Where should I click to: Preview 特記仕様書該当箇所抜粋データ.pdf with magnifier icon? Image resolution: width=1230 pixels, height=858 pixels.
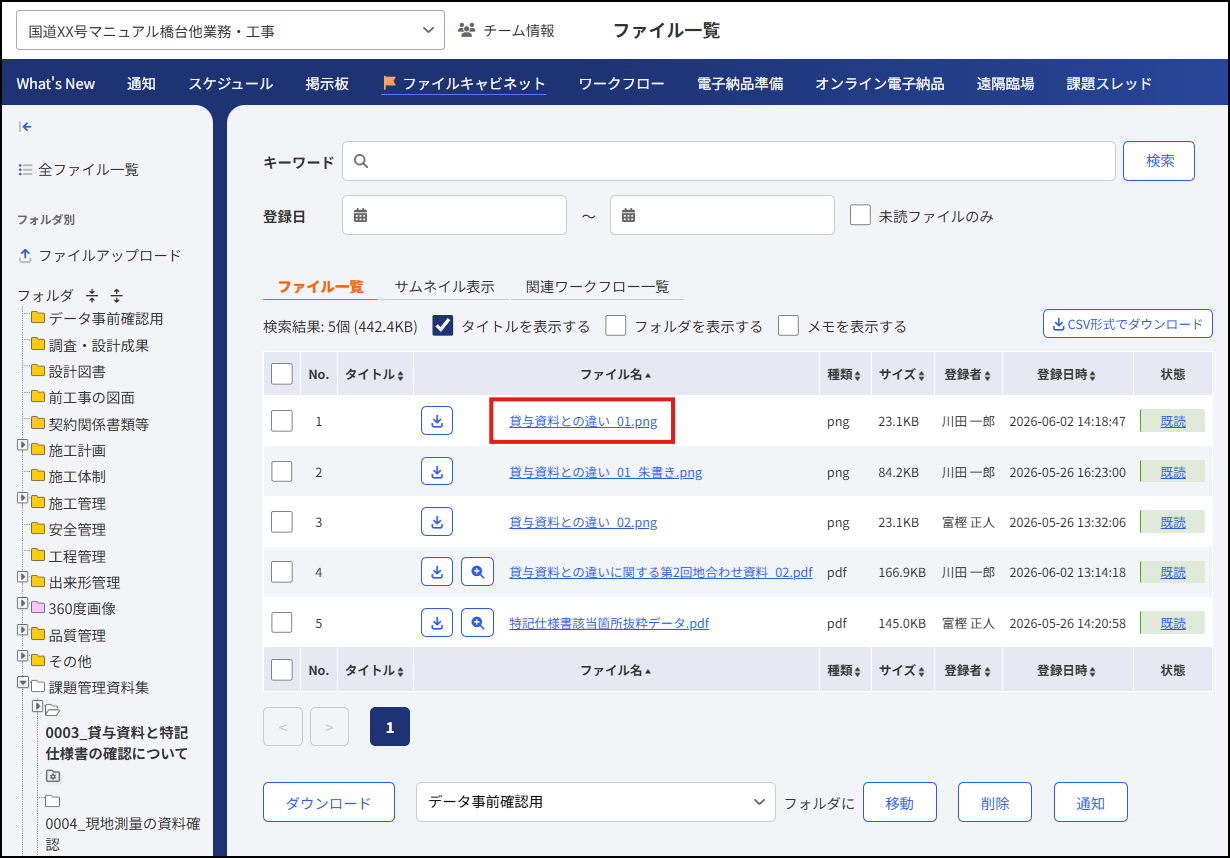point(477,622)
